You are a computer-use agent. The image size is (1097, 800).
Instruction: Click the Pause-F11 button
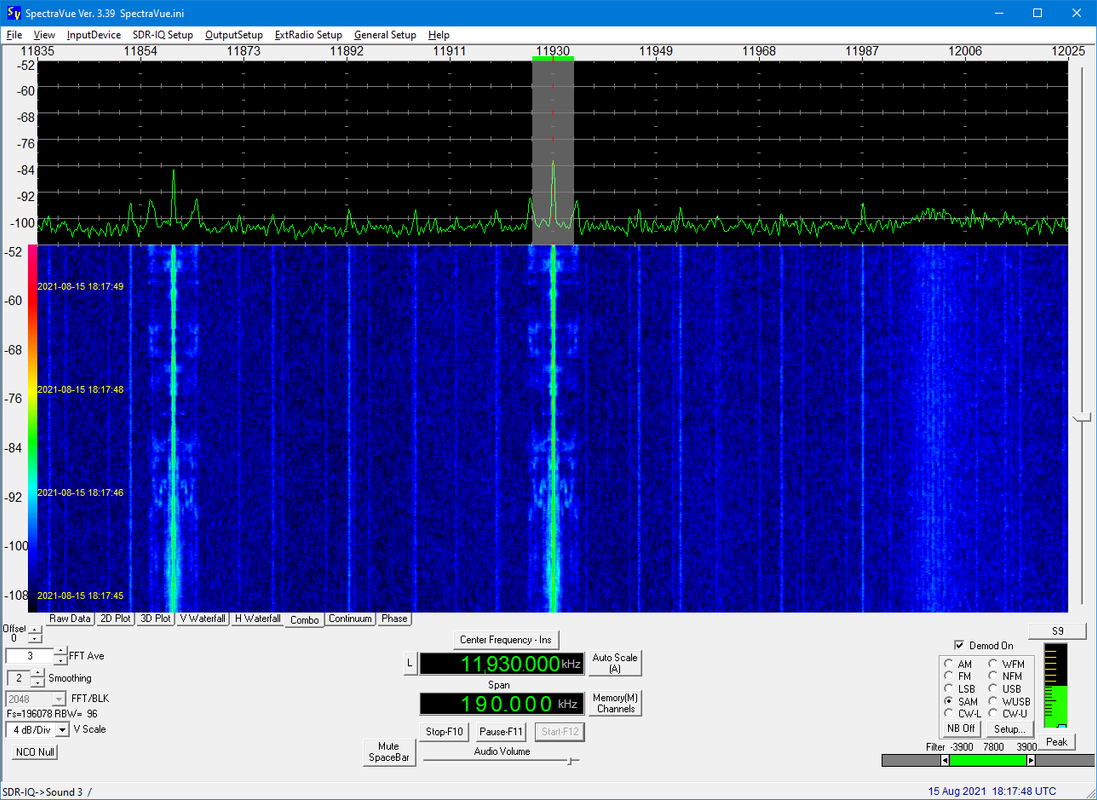(501, 731)
